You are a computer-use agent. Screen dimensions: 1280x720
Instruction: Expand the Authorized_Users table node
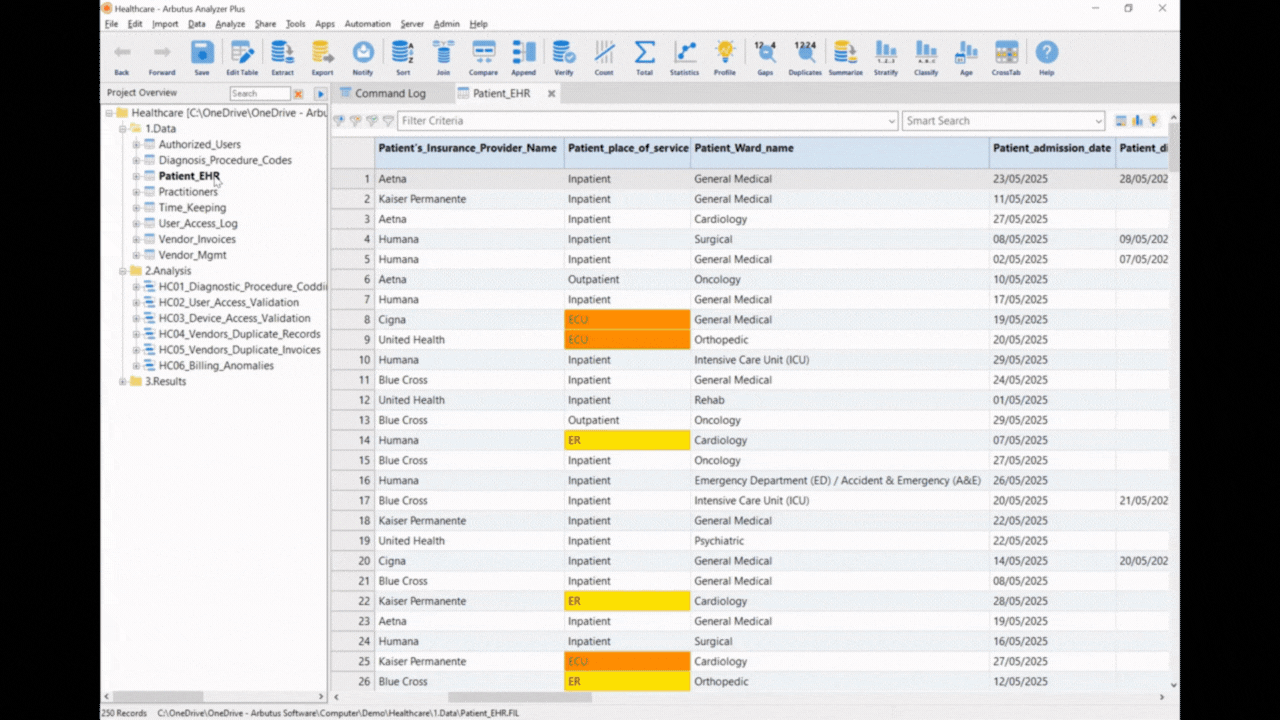(136, 145)
